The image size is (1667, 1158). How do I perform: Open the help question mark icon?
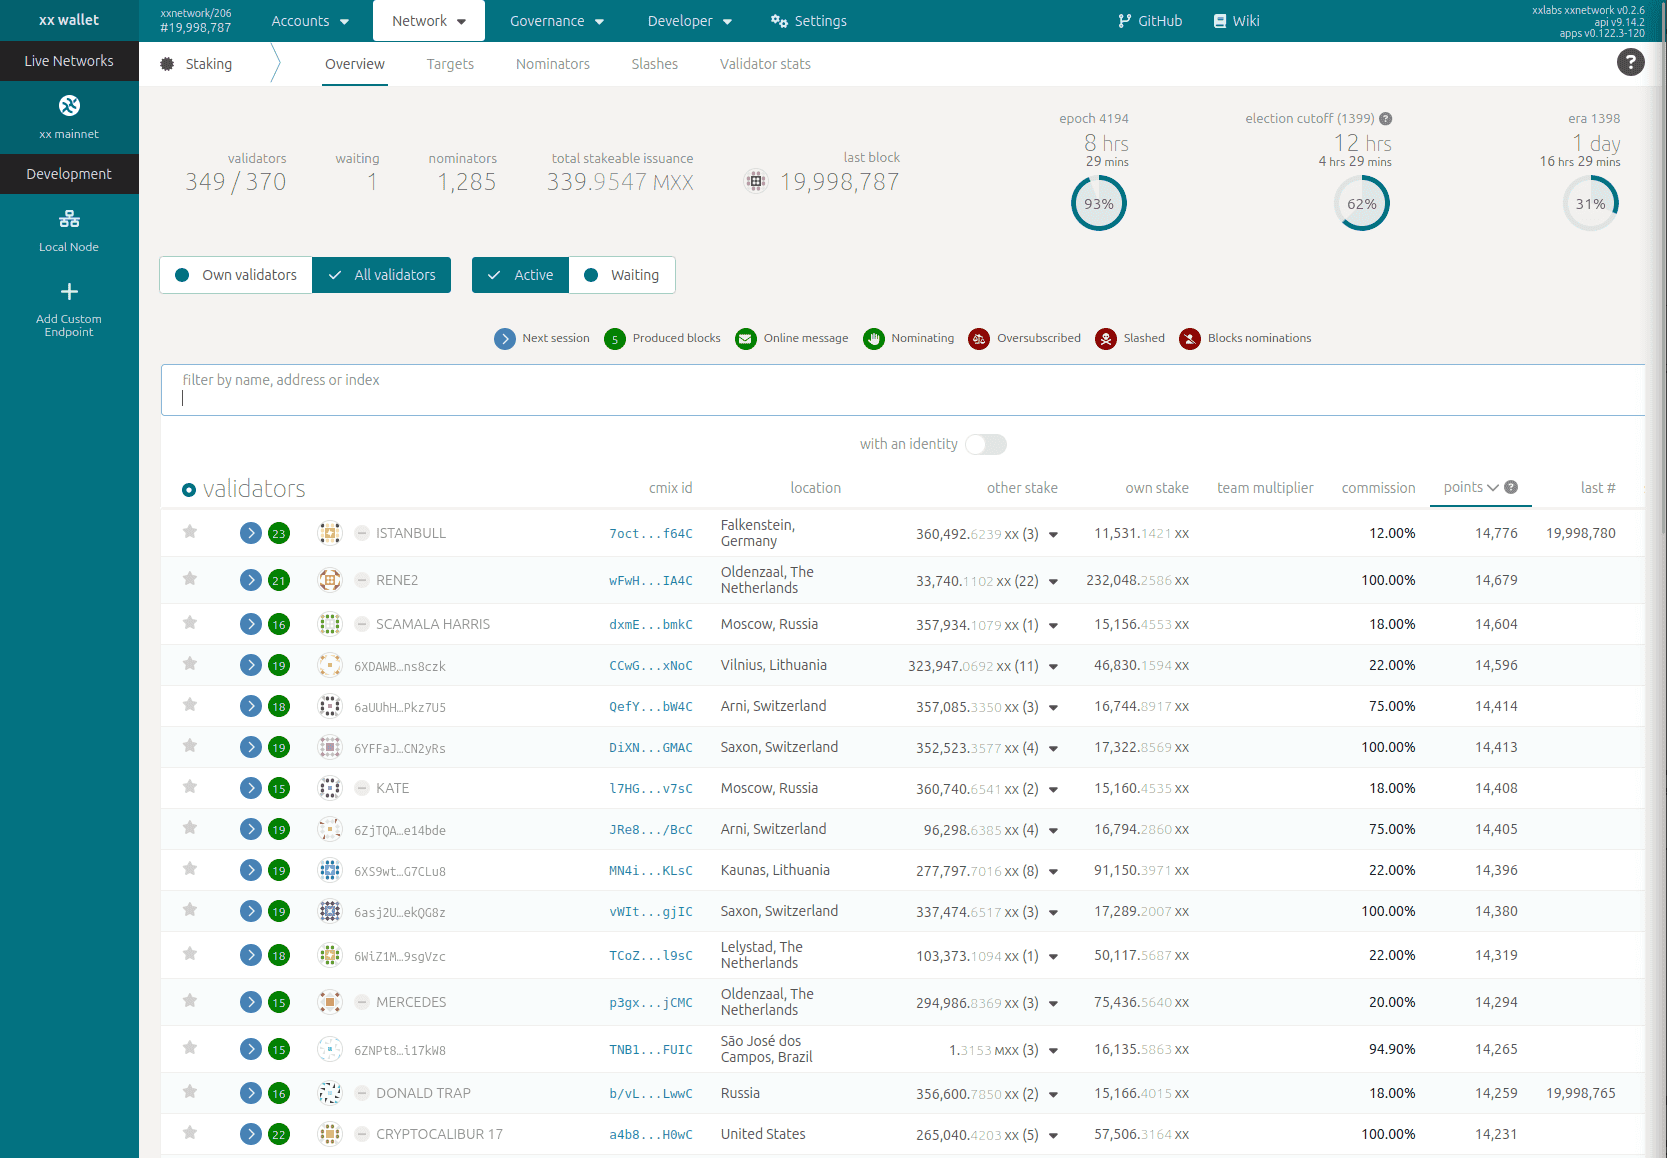pyautogui.click(x=1630, y=63)
